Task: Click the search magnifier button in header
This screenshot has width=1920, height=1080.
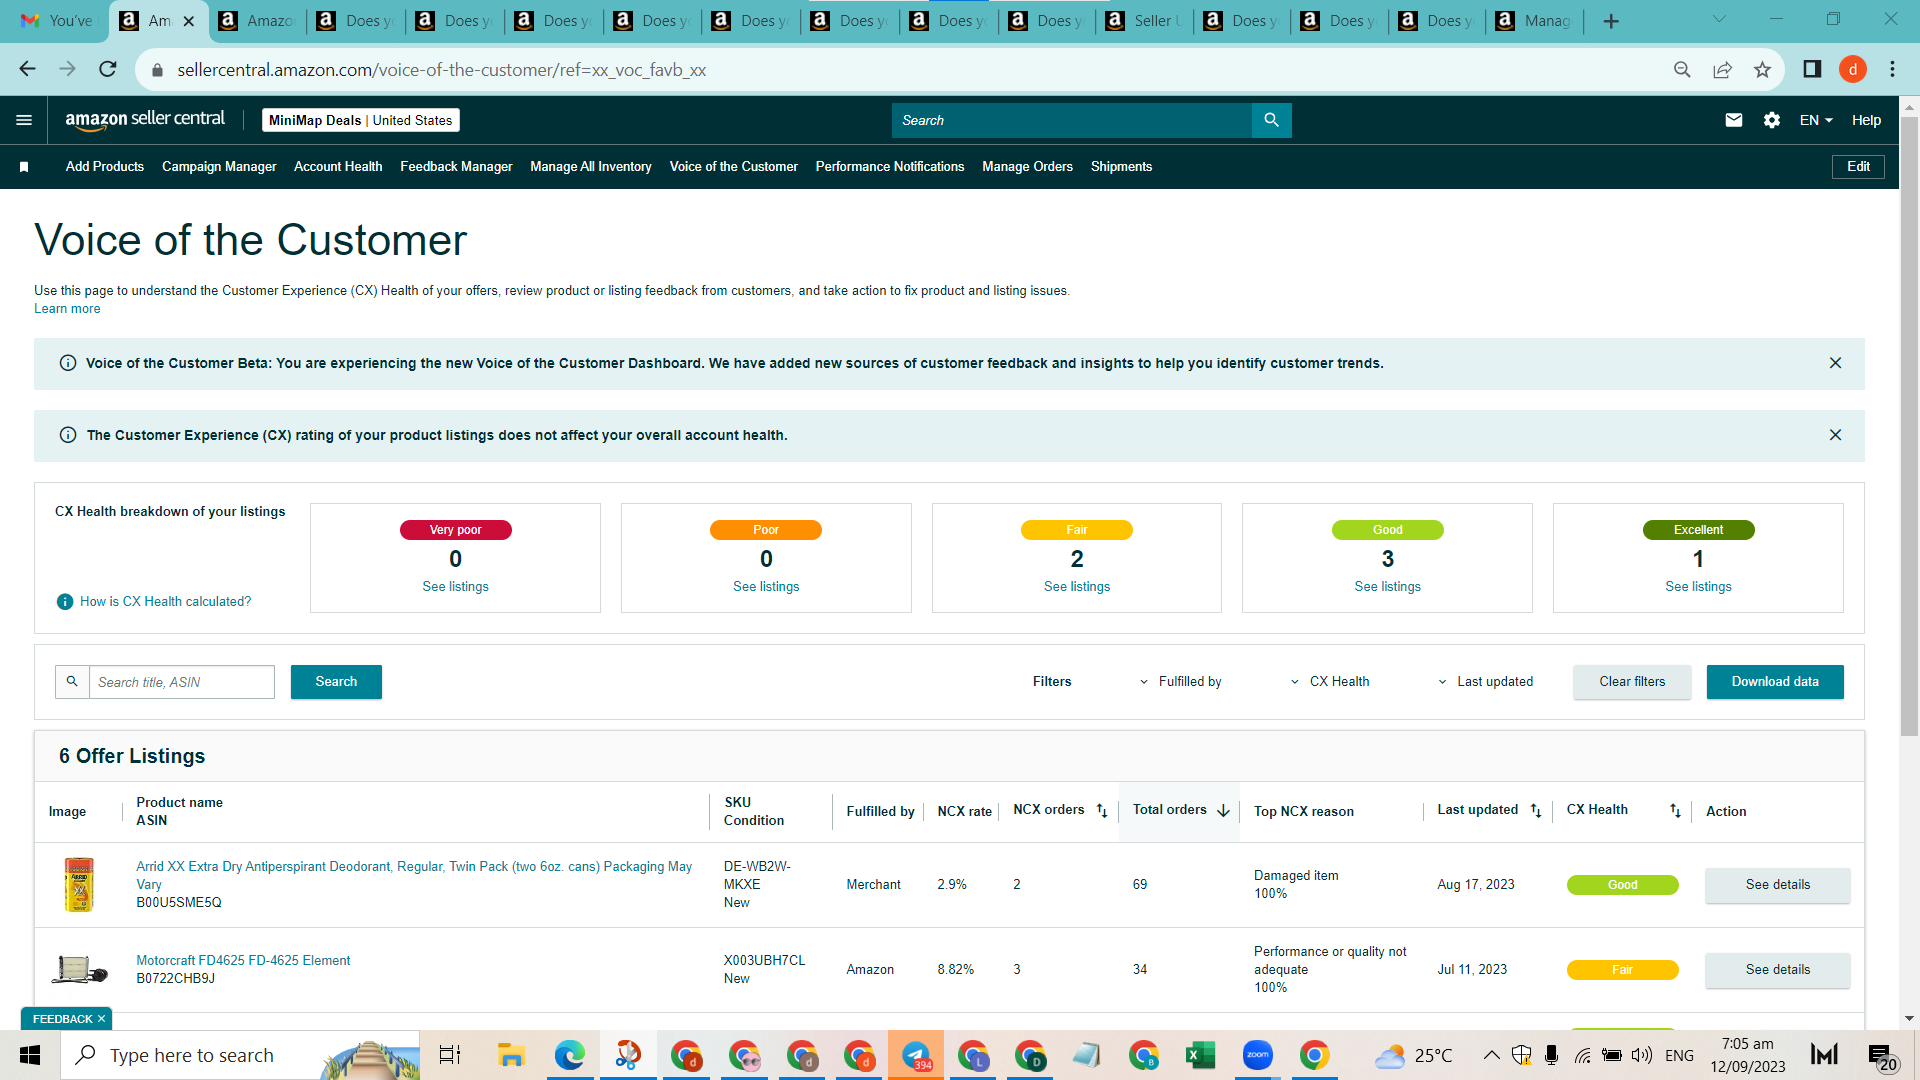Action: (x=1271, y=120)
